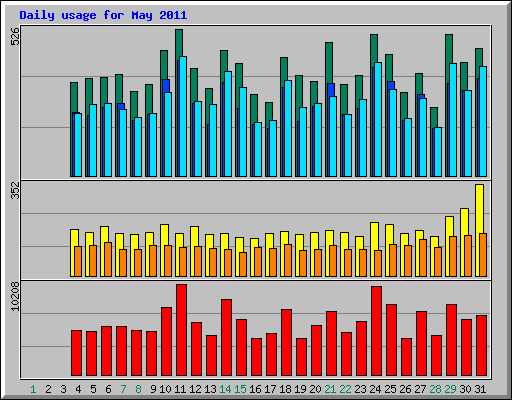Click green day label 15

[240, 389]
